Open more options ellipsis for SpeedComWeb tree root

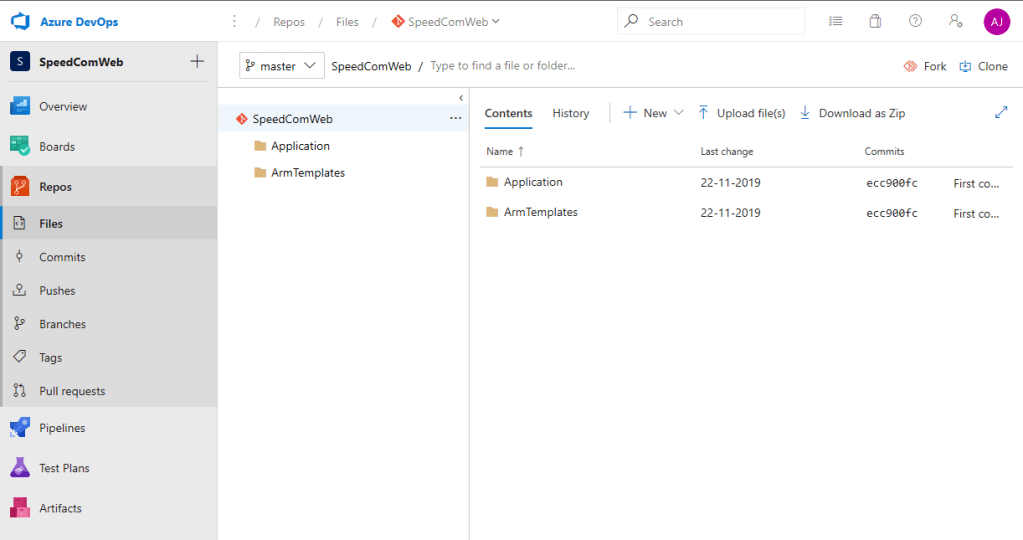coord(455,119)
